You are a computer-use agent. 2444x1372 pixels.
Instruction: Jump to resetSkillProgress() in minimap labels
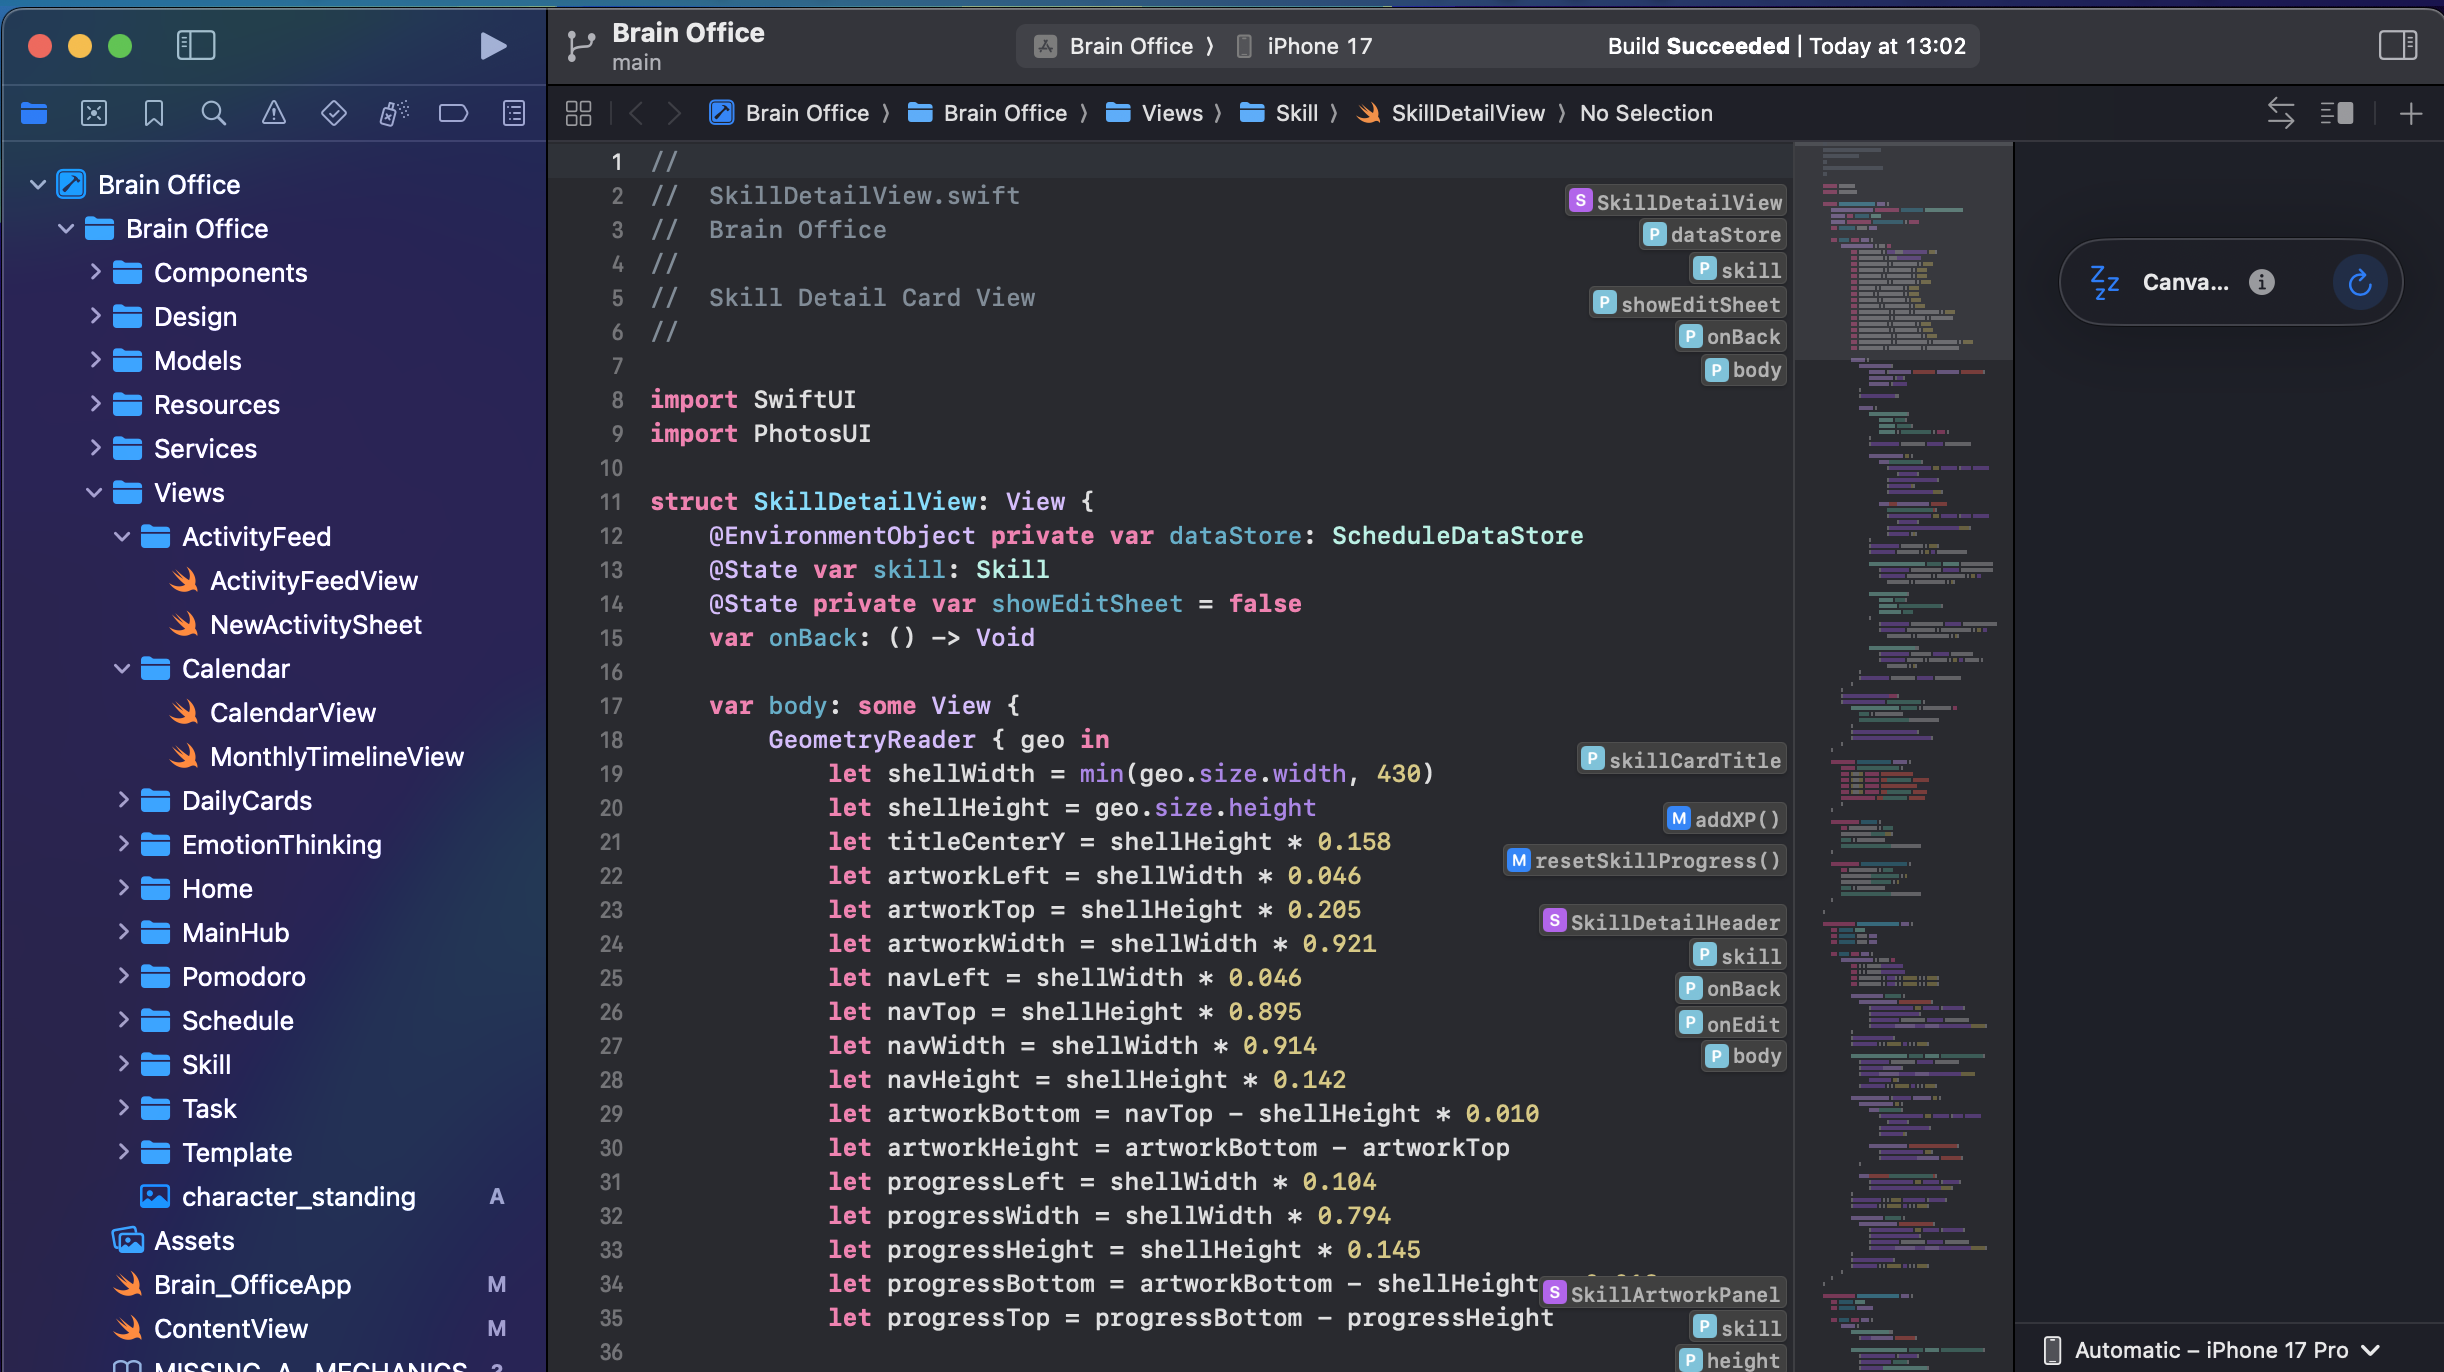tap(1645, 861)
